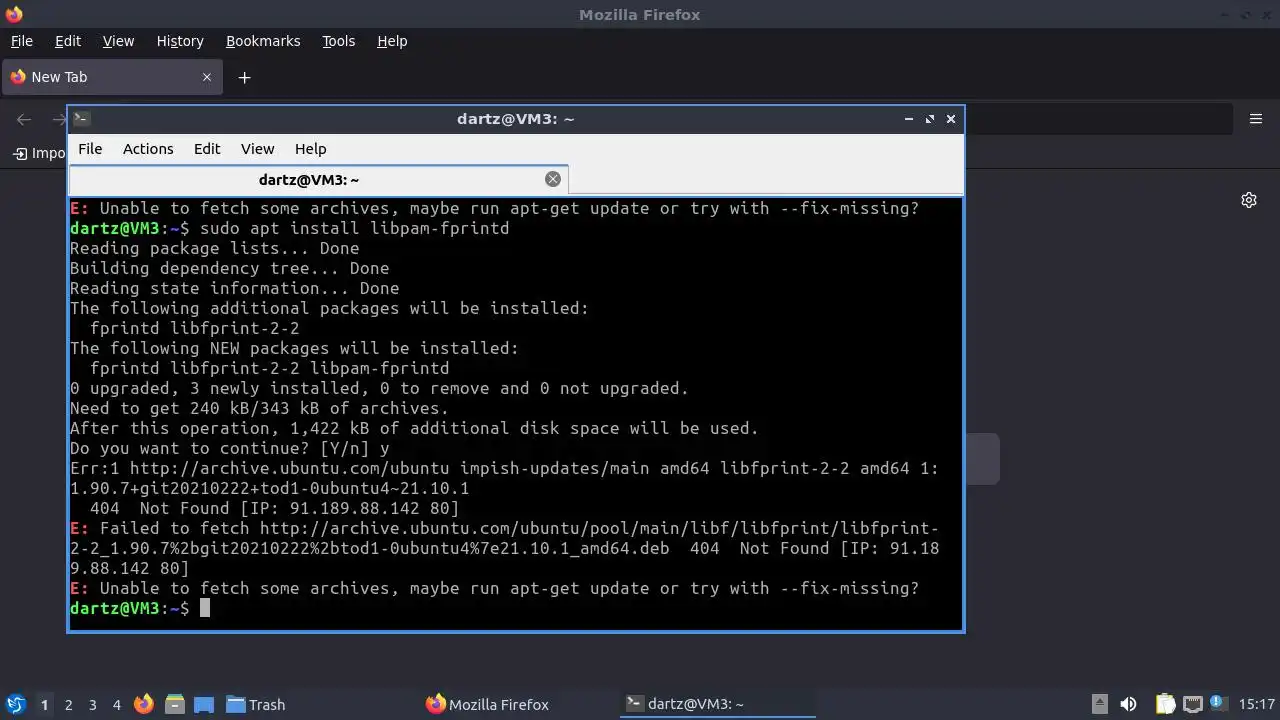Minimize the terminal window

(909, 119)
